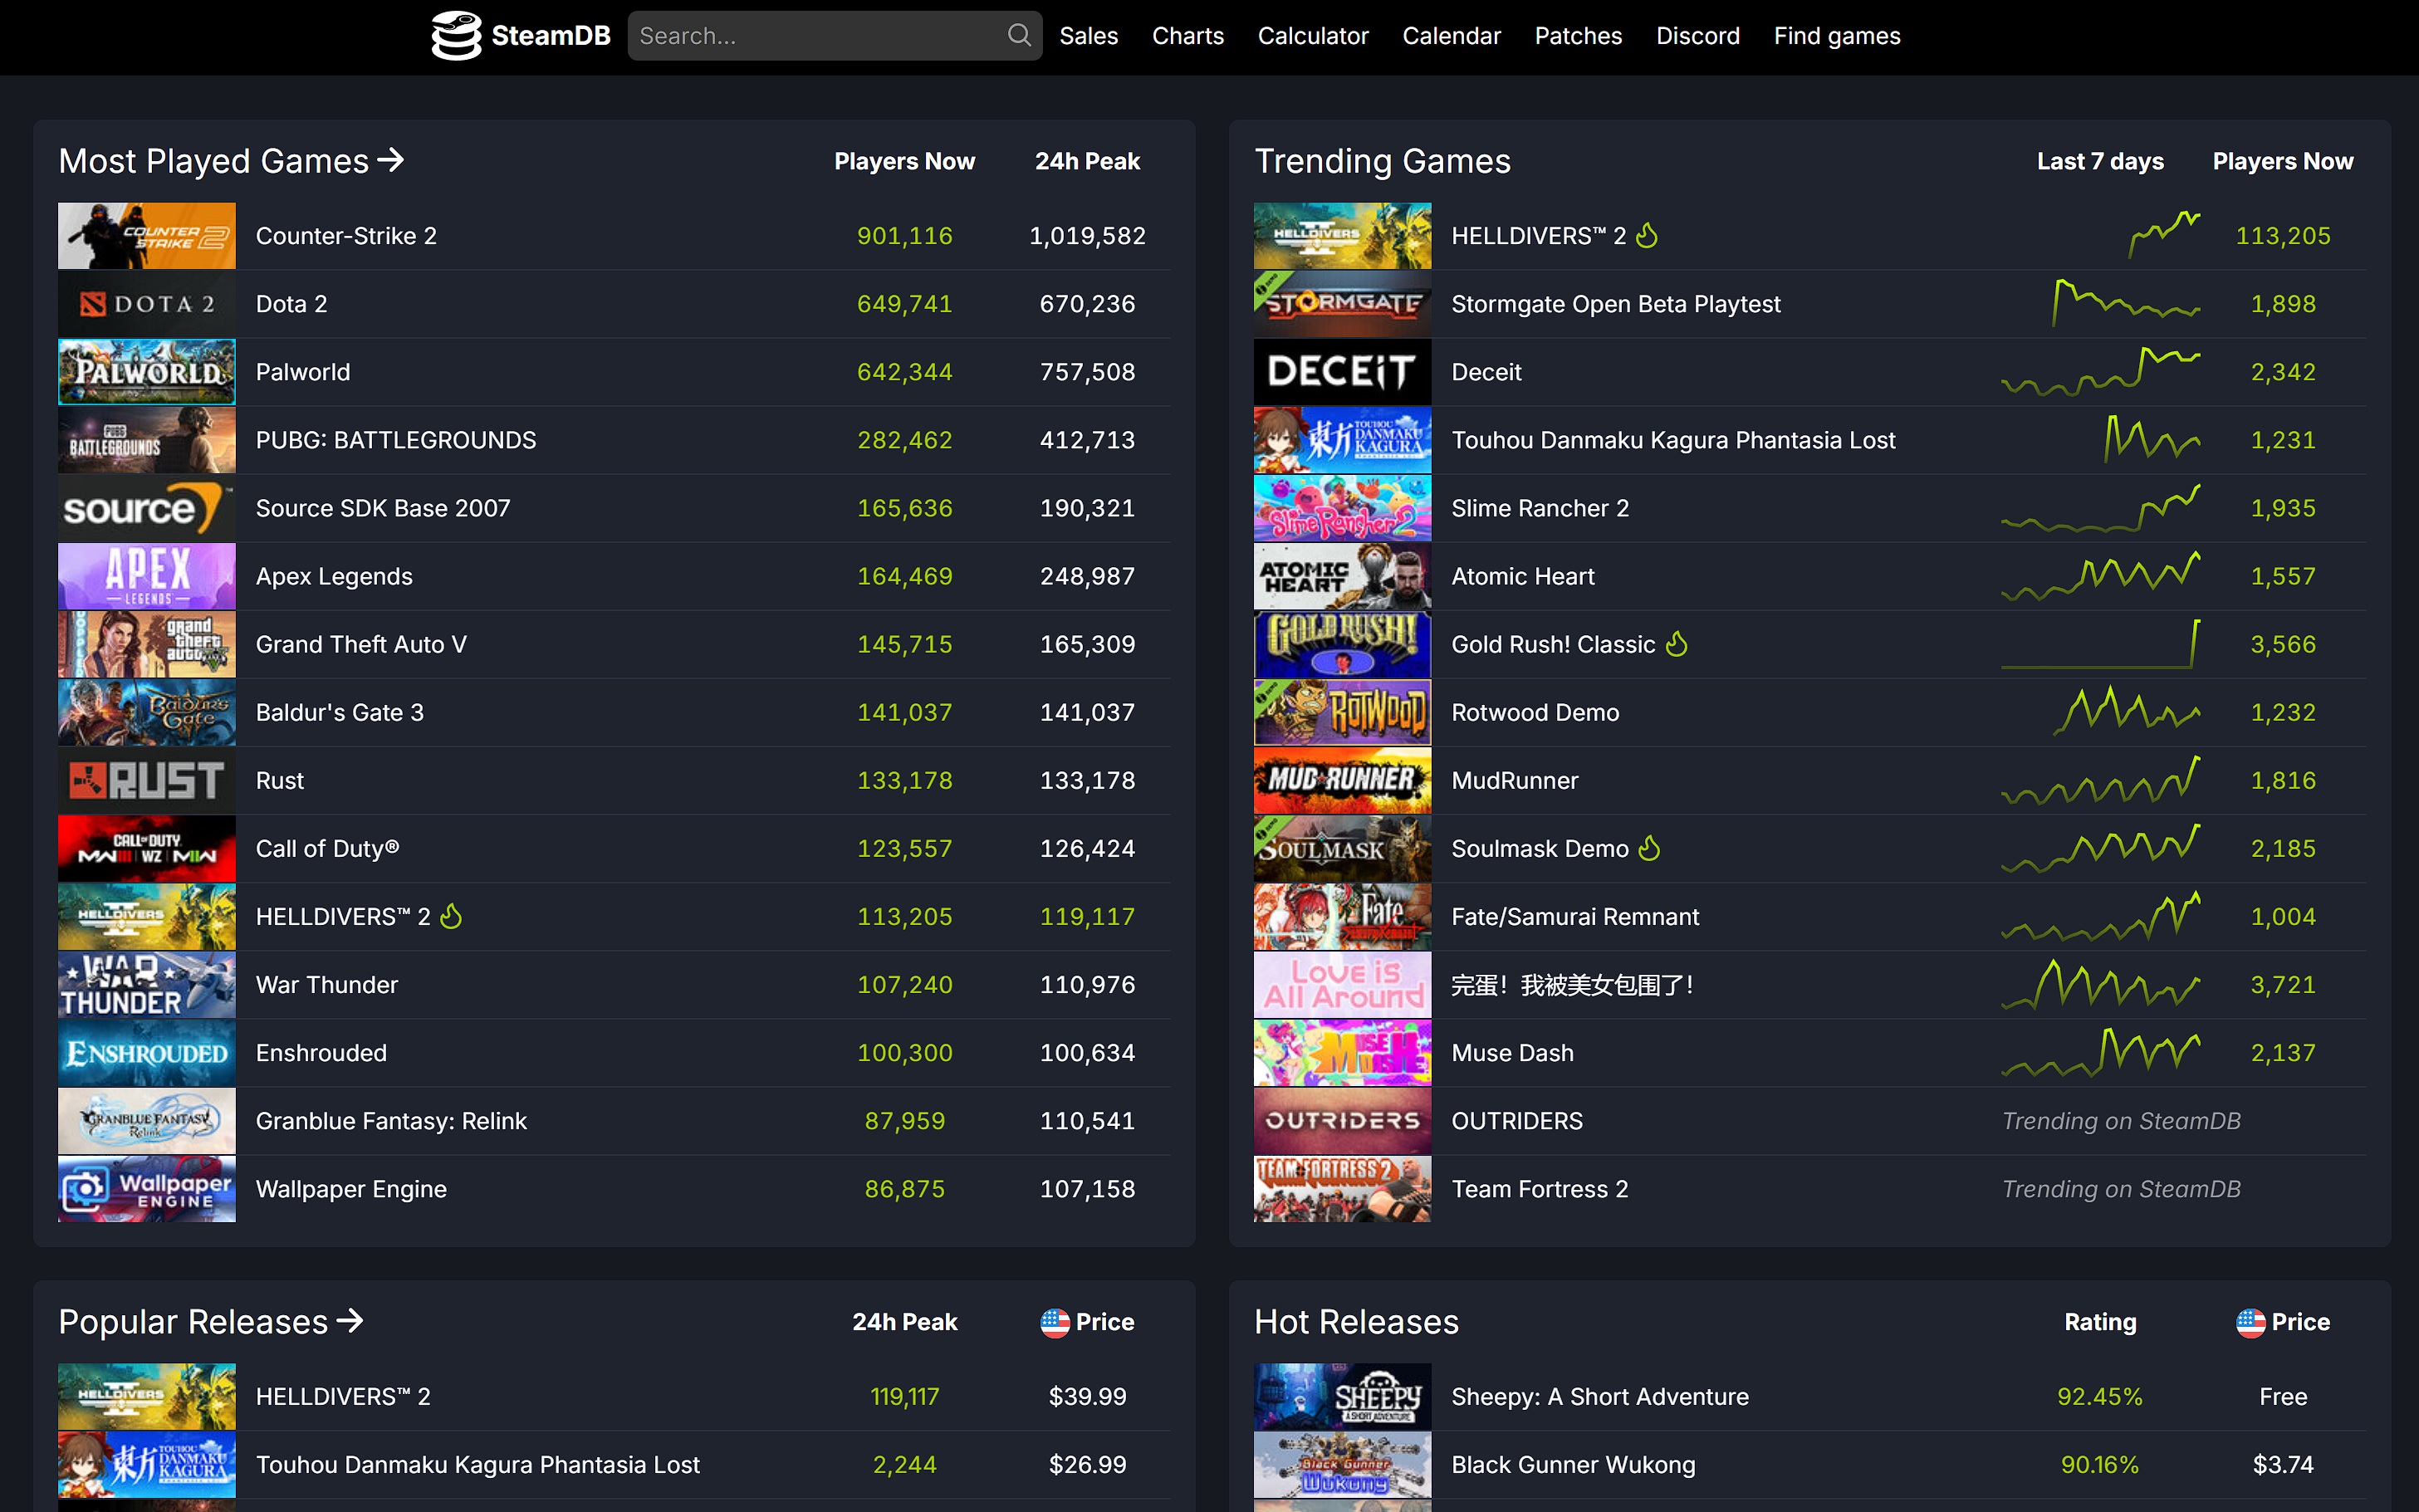Screen dimensions: 2419x1512
Task: Click the SteamDB logo icon
Action: tap(456, 36)
